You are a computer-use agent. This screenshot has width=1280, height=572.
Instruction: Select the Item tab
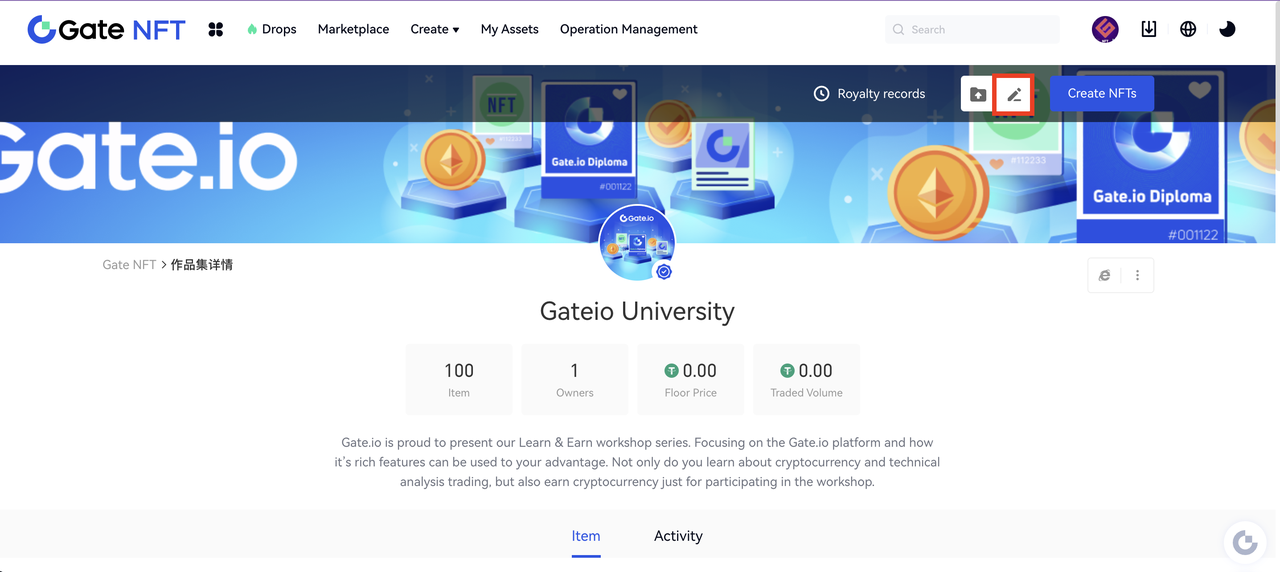(x=586, y=536)
